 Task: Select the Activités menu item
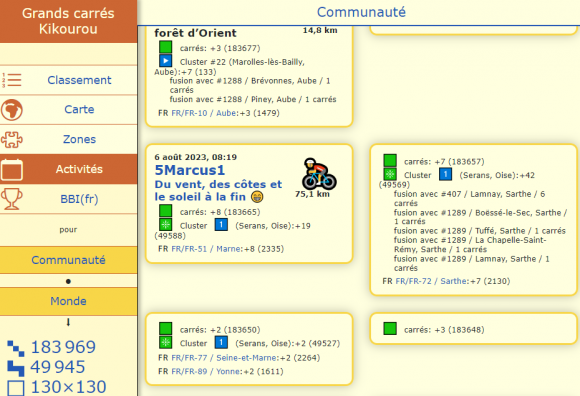[x=68, y=169]
